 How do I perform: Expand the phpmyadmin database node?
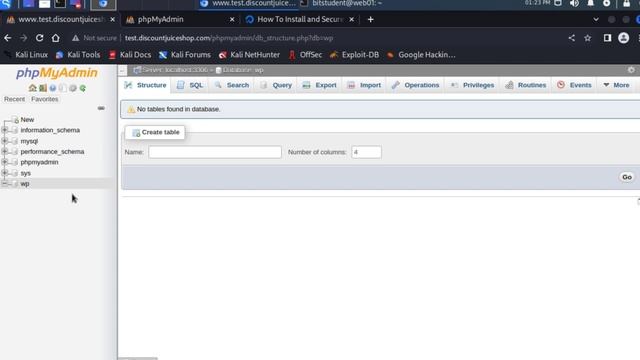pyautogui.click(x=4, y=162)
